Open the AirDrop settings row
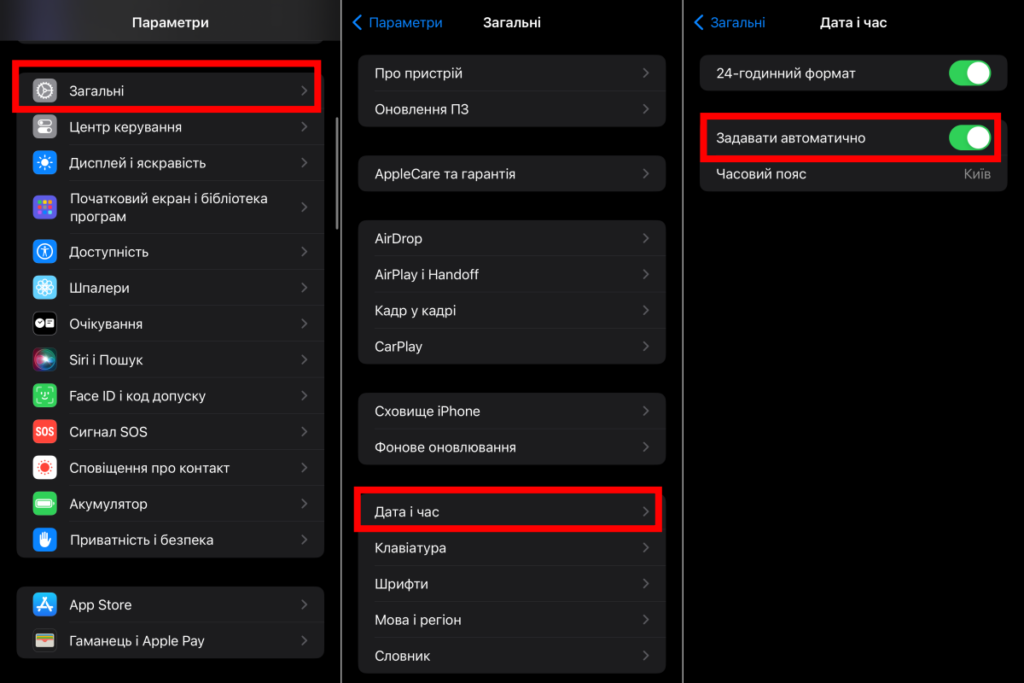The height and width of the screenshot is (683, 1024). pyautogui.click(x=511, y=239)
